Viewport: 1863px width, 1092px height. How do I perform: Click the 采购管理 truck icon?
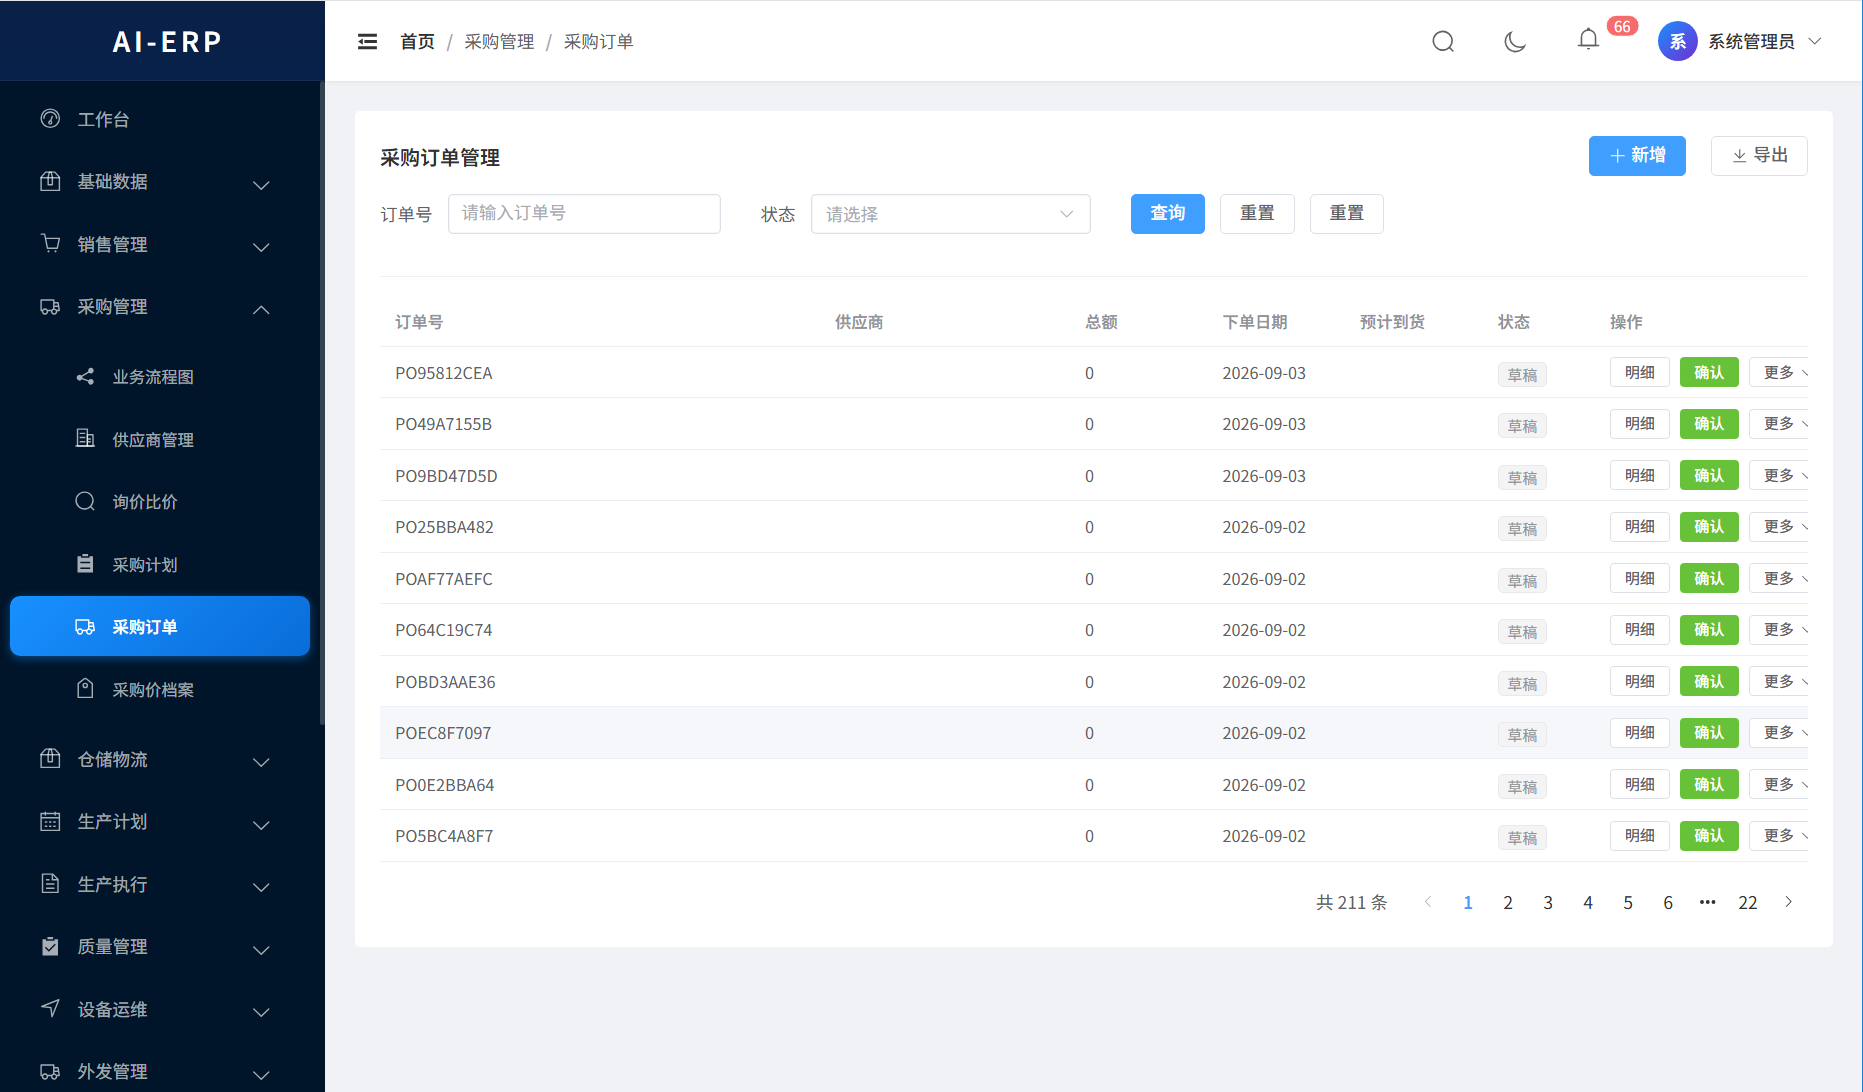50,306
